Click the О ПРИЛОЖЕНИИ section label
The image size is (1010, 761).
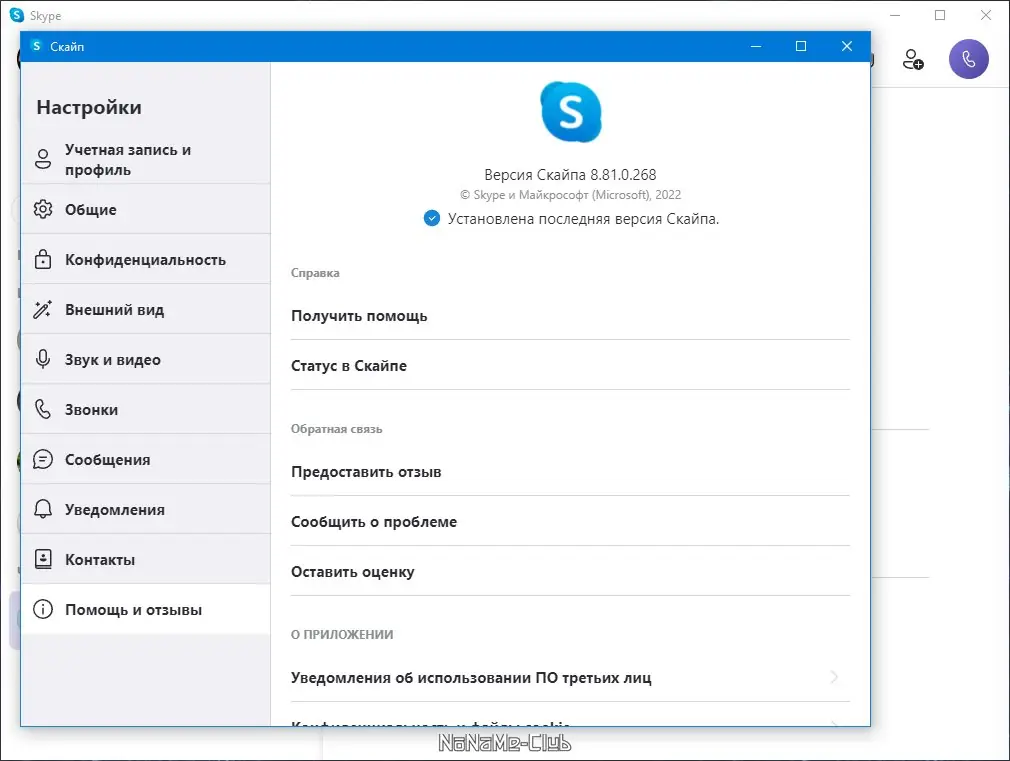[x=342, y=634]
